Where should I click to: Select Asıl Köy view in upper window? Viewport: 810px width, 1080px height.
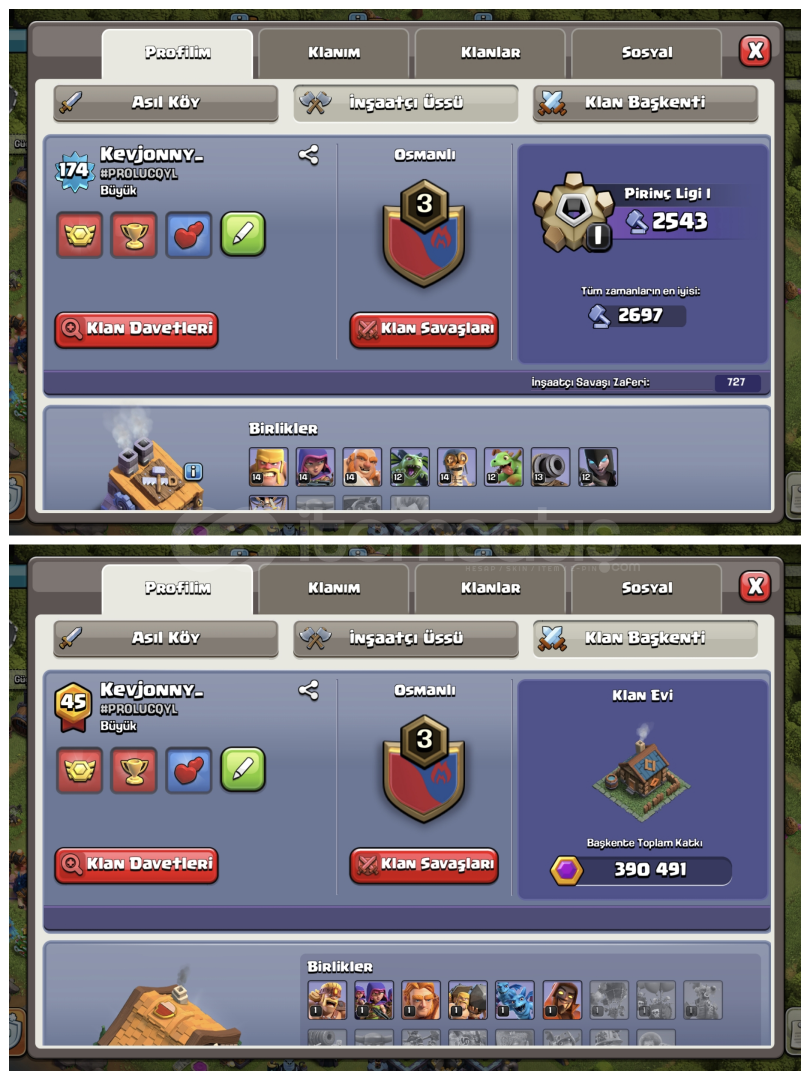(x=166, y=103)
